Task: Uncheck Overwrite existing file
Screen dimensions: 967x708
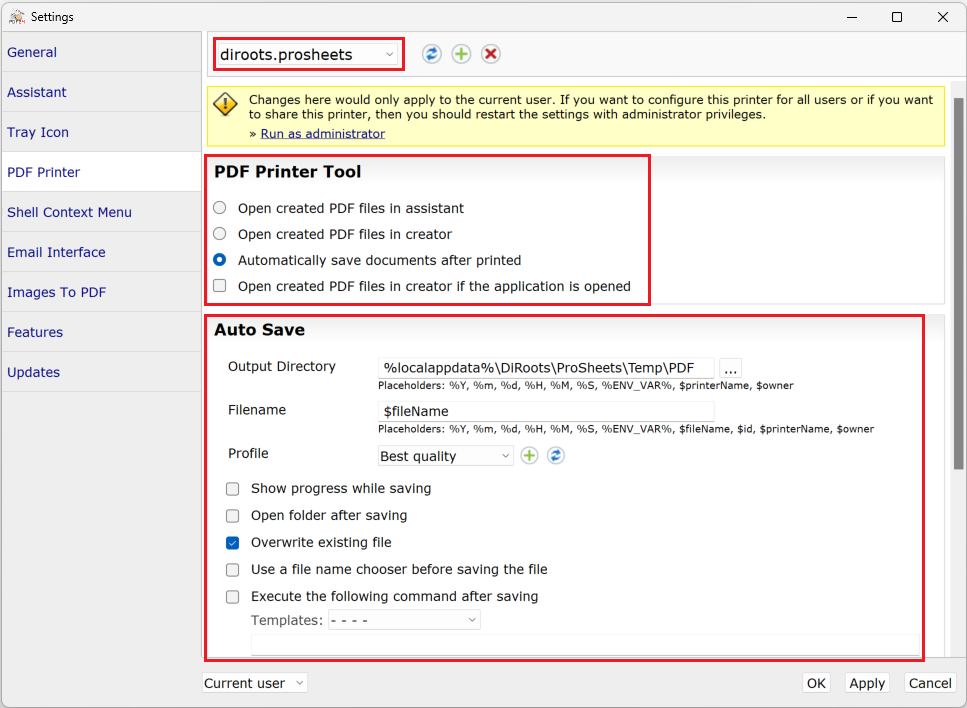Action: 233,543
